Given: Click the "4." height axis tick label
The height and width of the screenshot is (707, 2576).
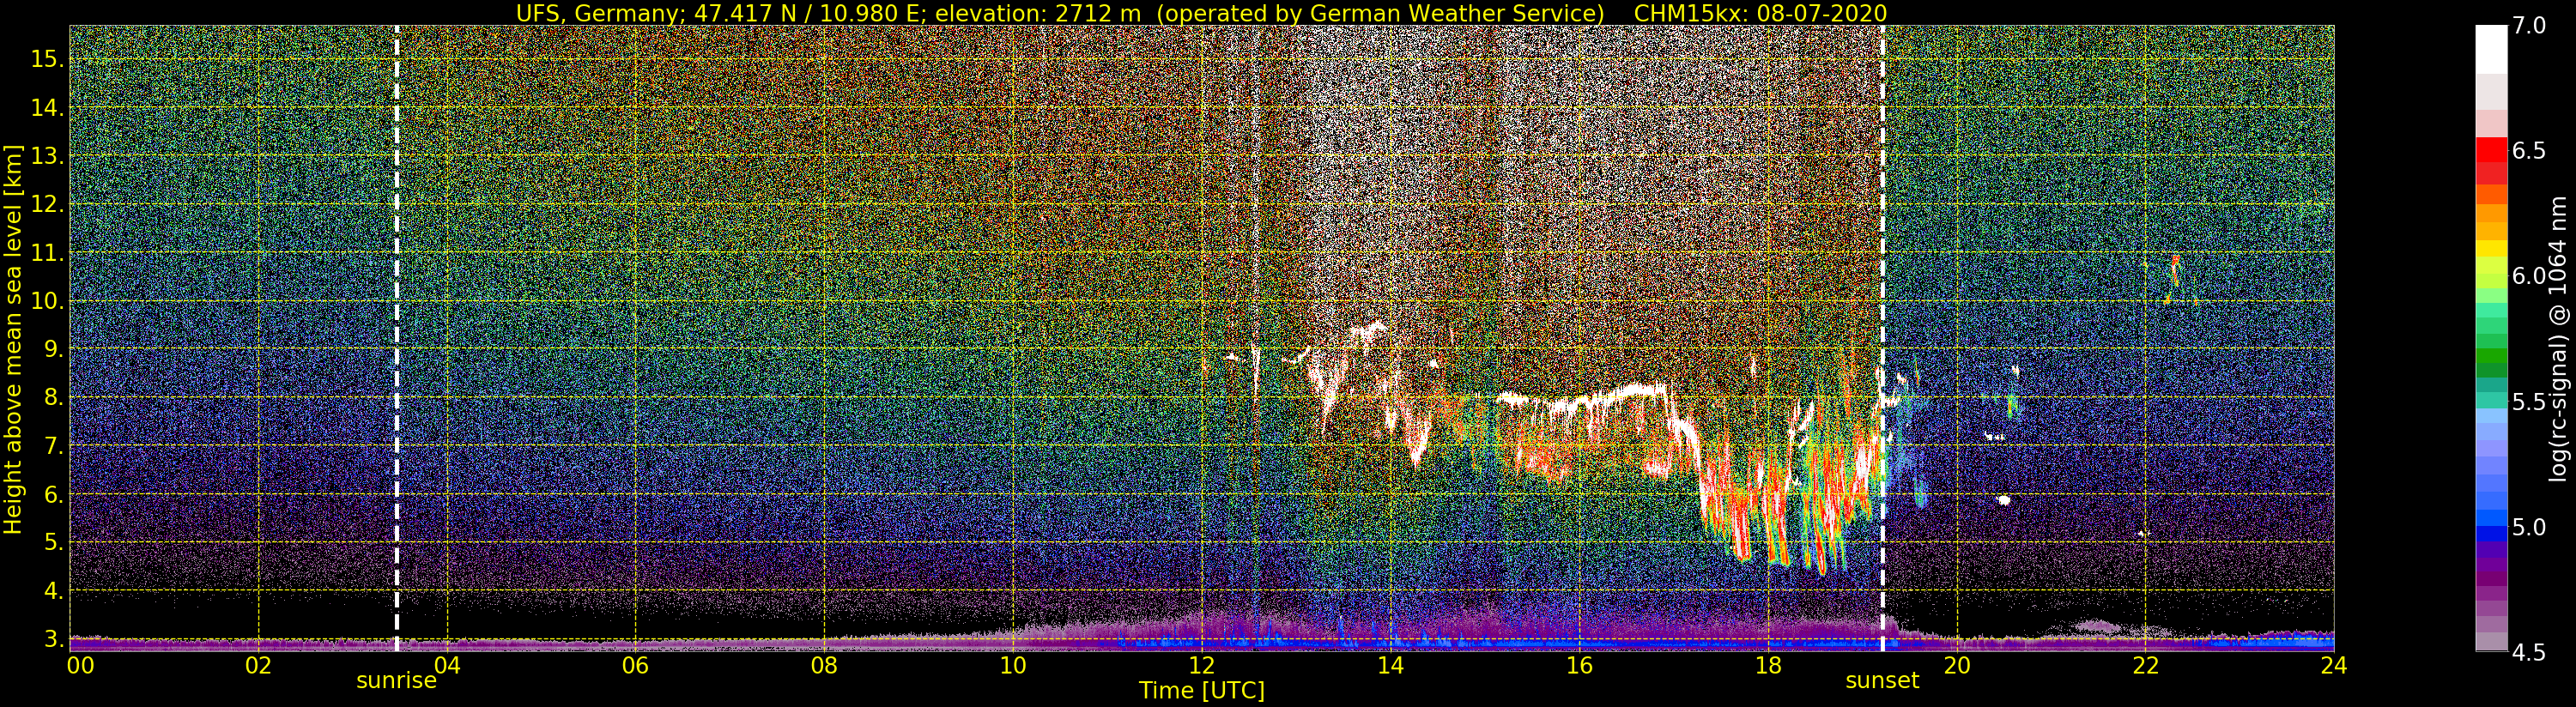Looking at the screenshot, I should tap(53, 591).
